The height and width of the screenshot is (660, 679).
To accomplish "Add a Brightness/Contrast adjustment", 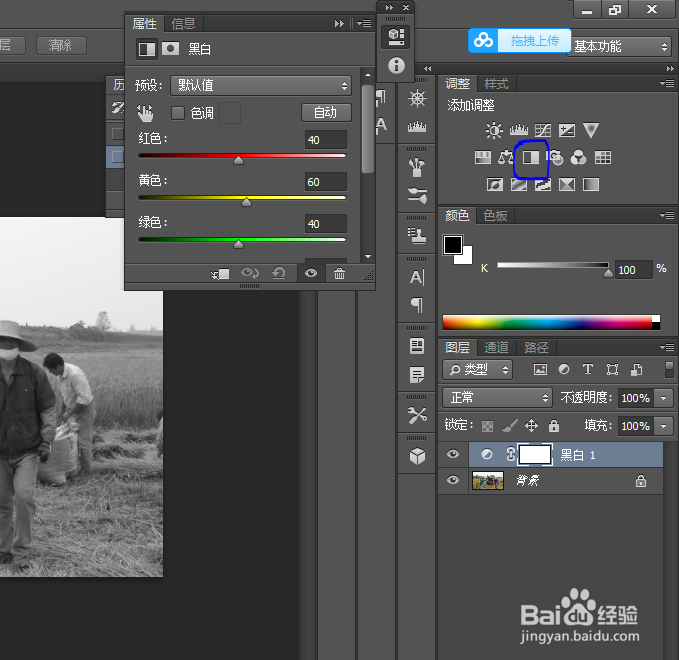I will (494, 130).
